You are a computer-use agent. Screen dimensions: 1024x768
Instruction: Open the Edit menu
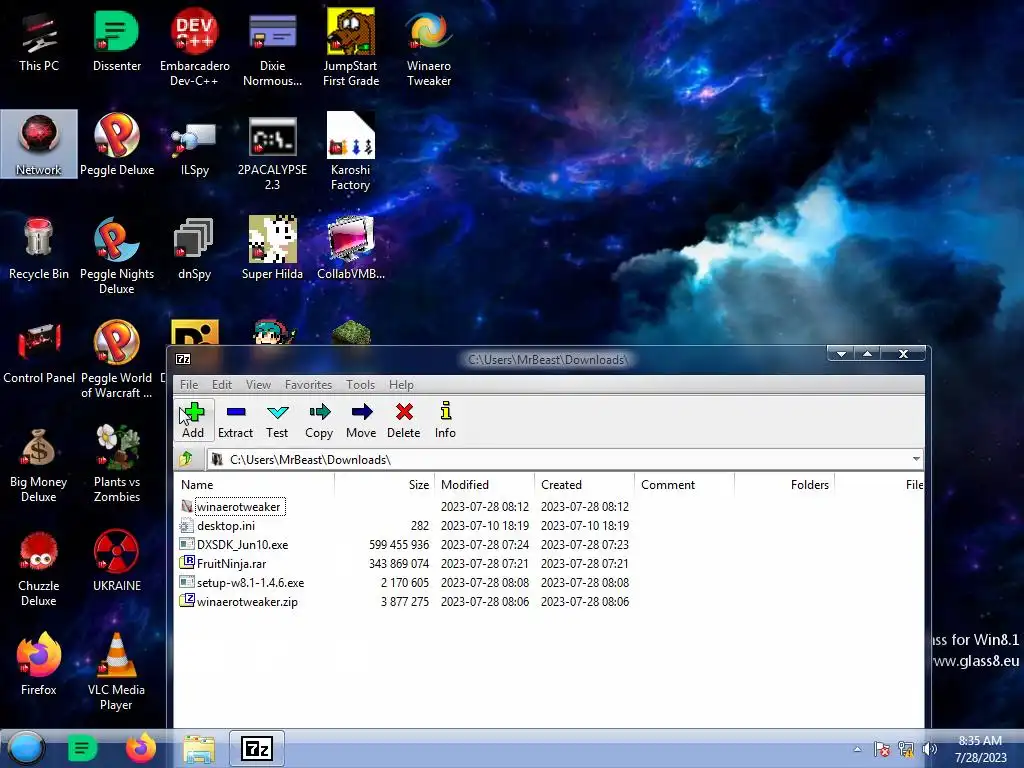pyautogui.click(x=221, y=385)
